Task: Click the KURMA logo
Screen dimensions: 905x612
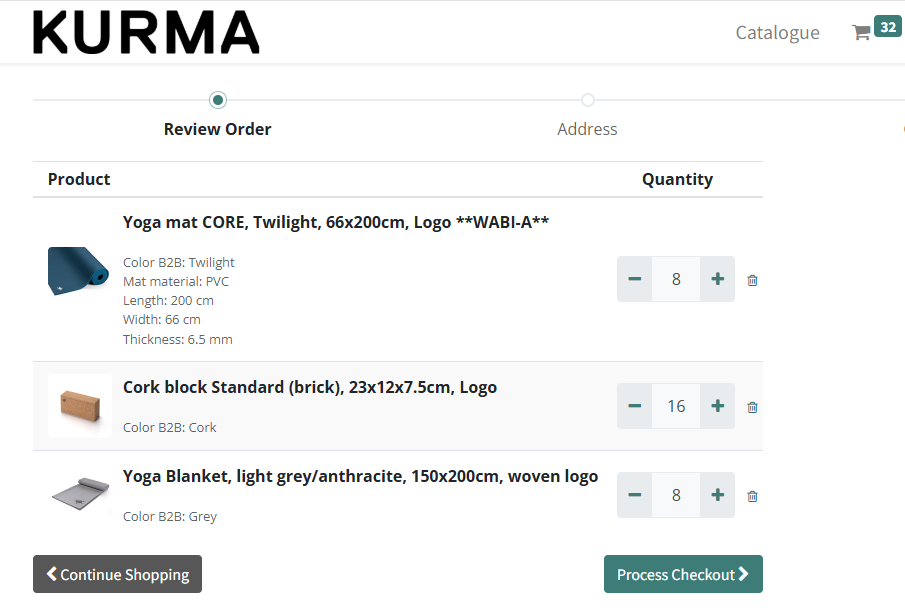Action: (146, 32)
